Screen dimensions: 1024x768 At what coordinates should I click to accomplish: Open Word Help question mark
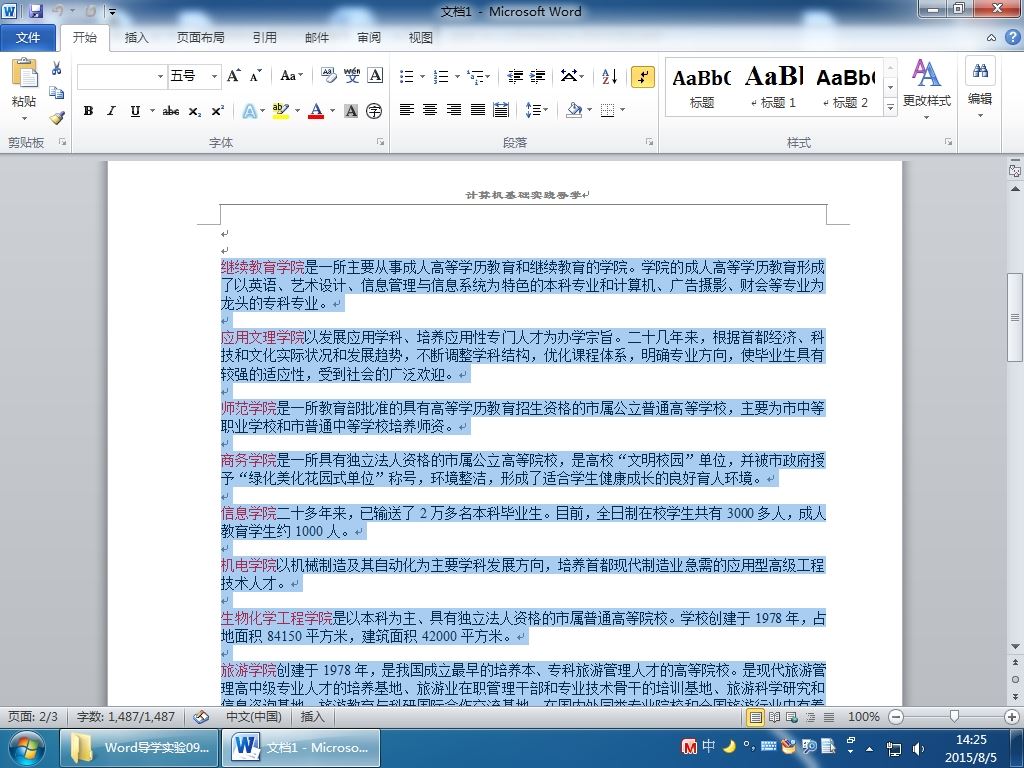[1012, 37]
